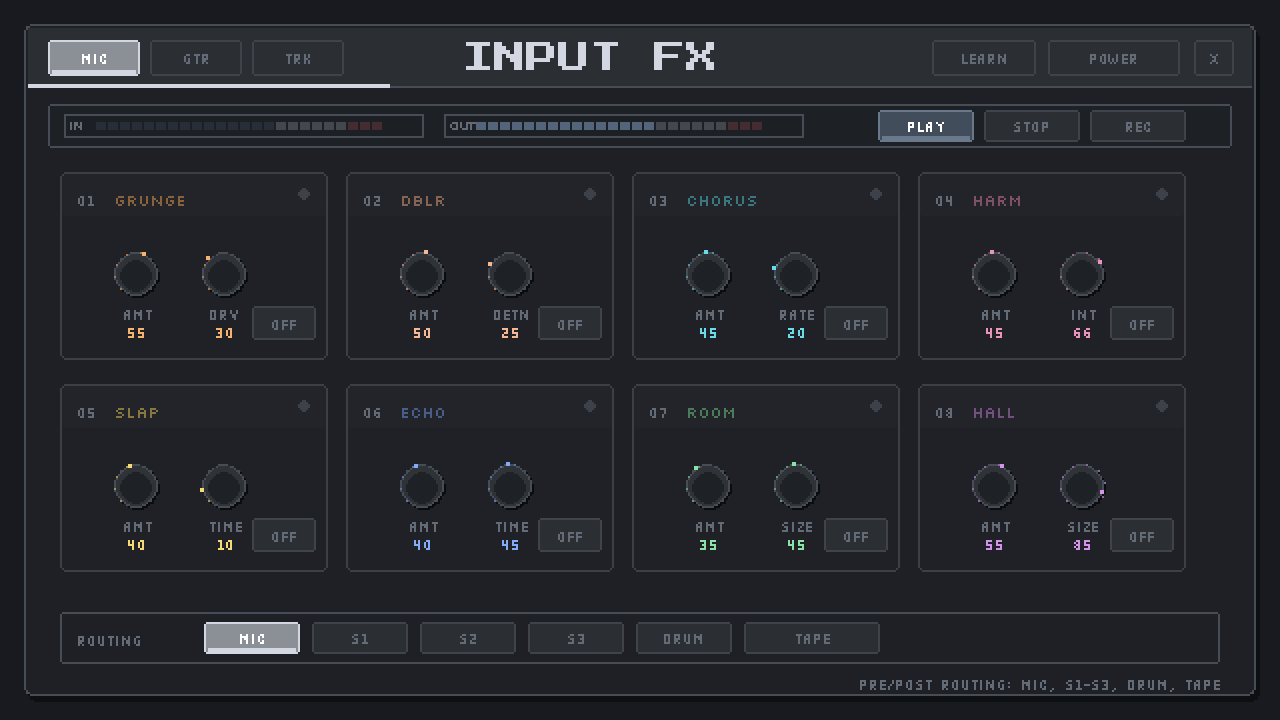
Task: Click the diamond indicator on the GRUNGE panel
Action: [304, 194]
